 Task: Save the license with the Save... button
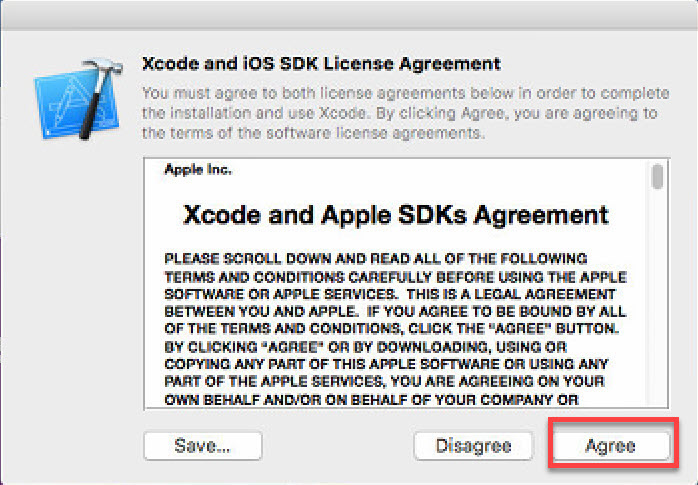[x=203, y=445]
